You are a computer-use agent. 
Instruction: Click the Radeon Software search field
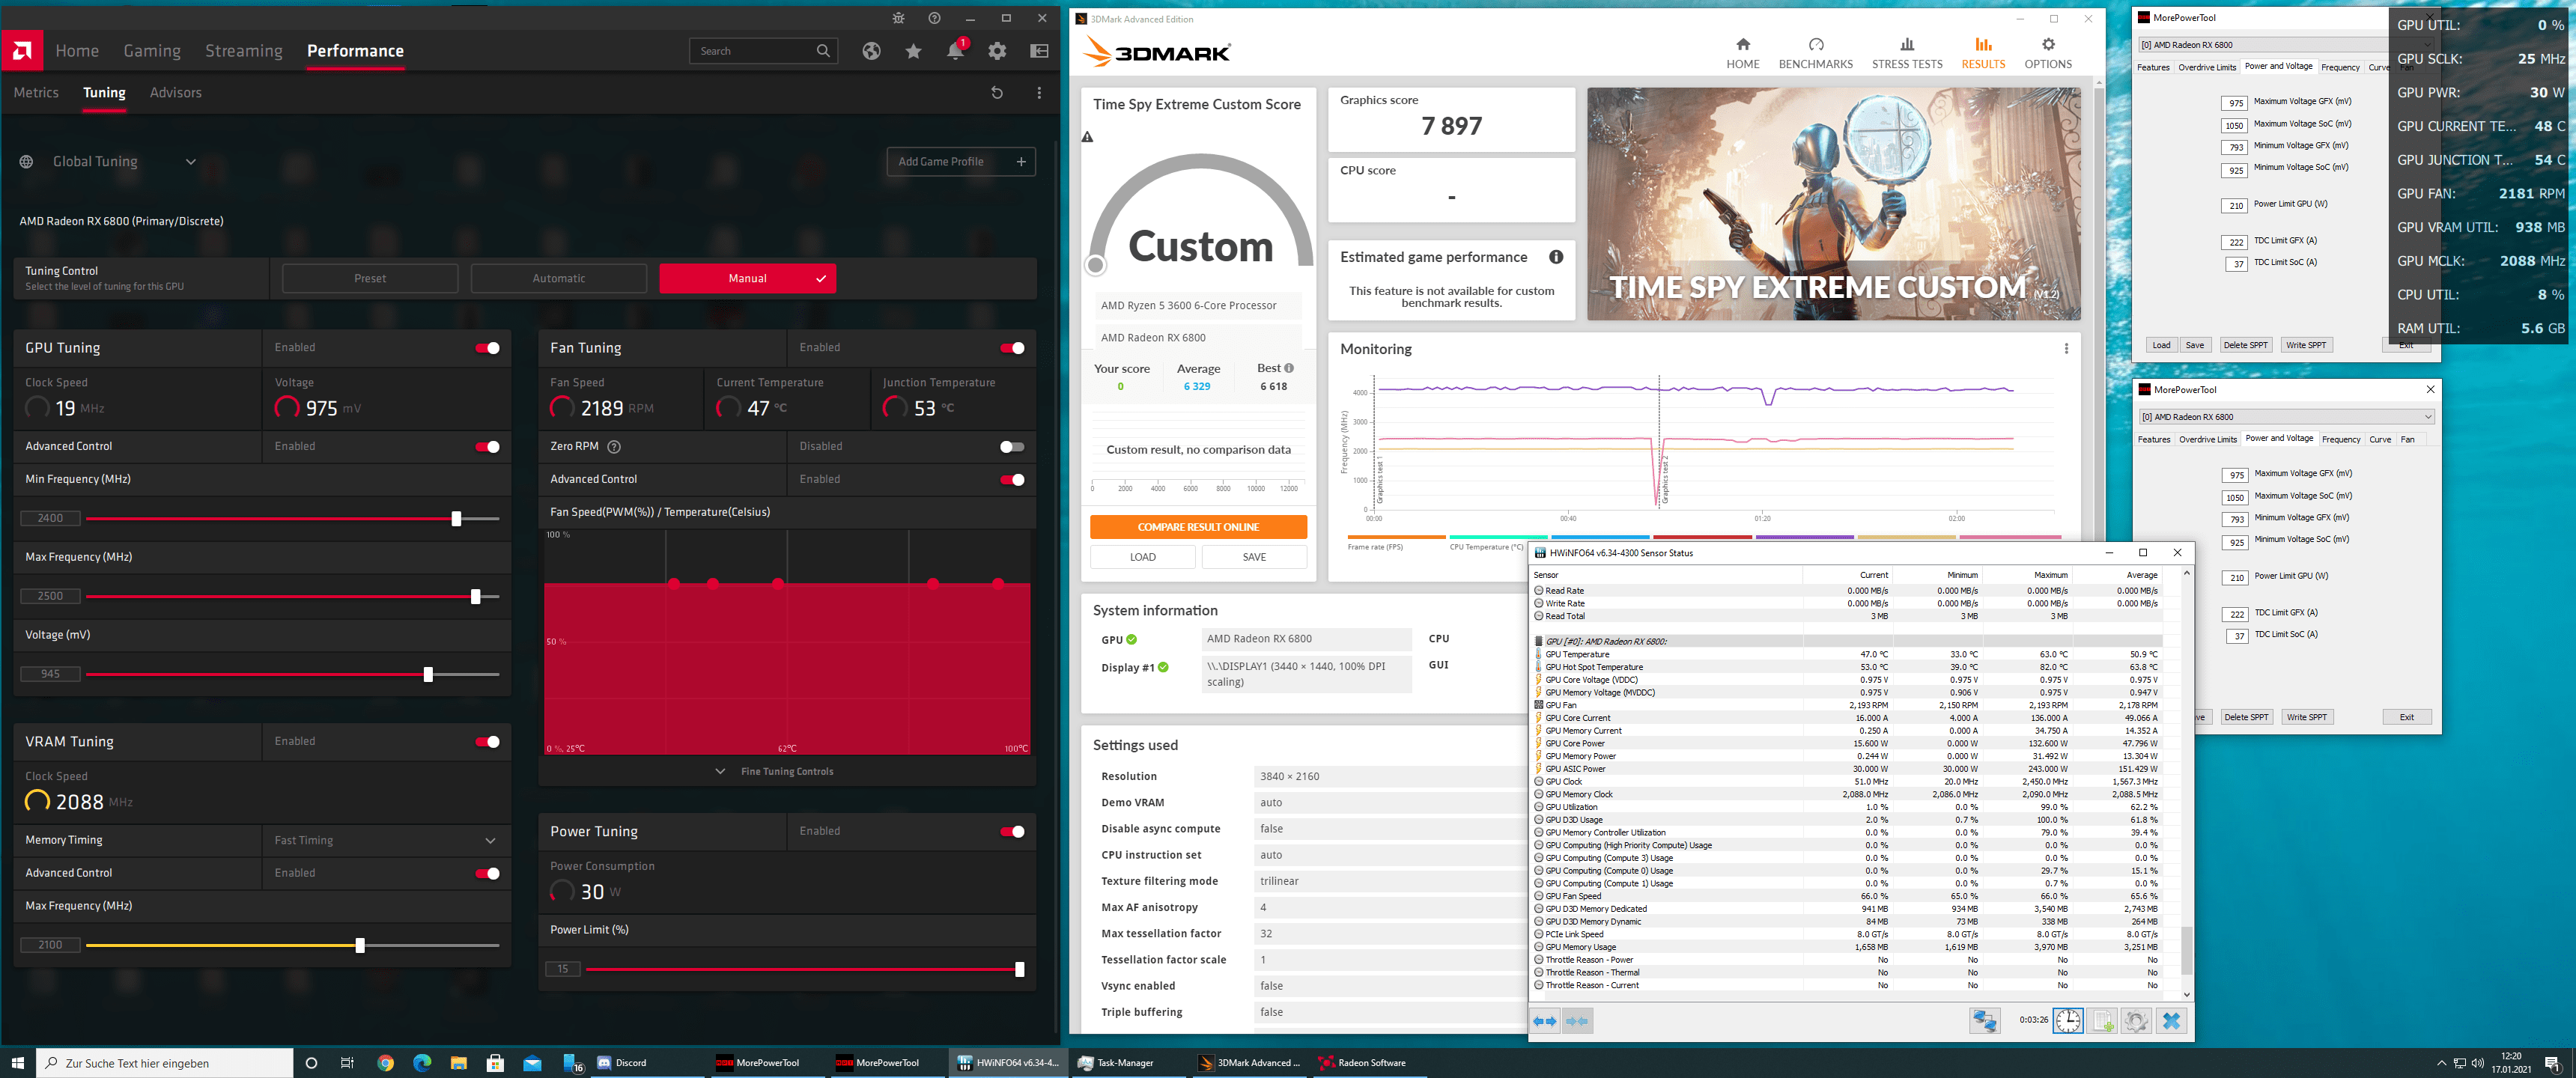tap(762, 51)
